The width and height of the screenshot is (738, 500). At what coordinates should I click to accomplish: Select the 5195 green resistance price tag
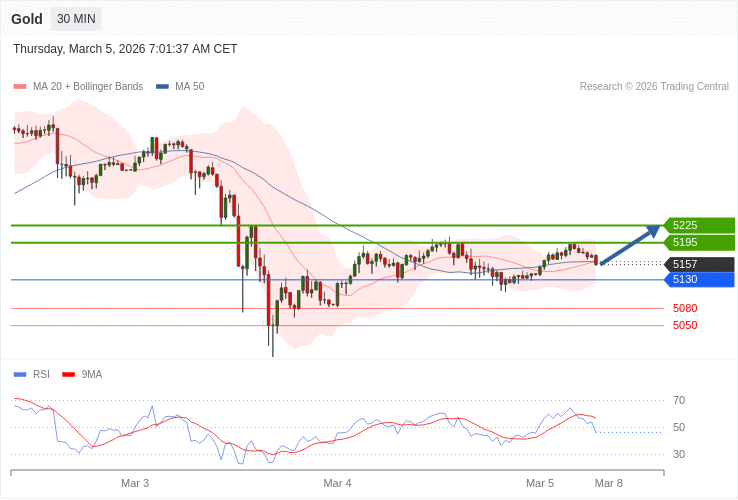(699, 242)
